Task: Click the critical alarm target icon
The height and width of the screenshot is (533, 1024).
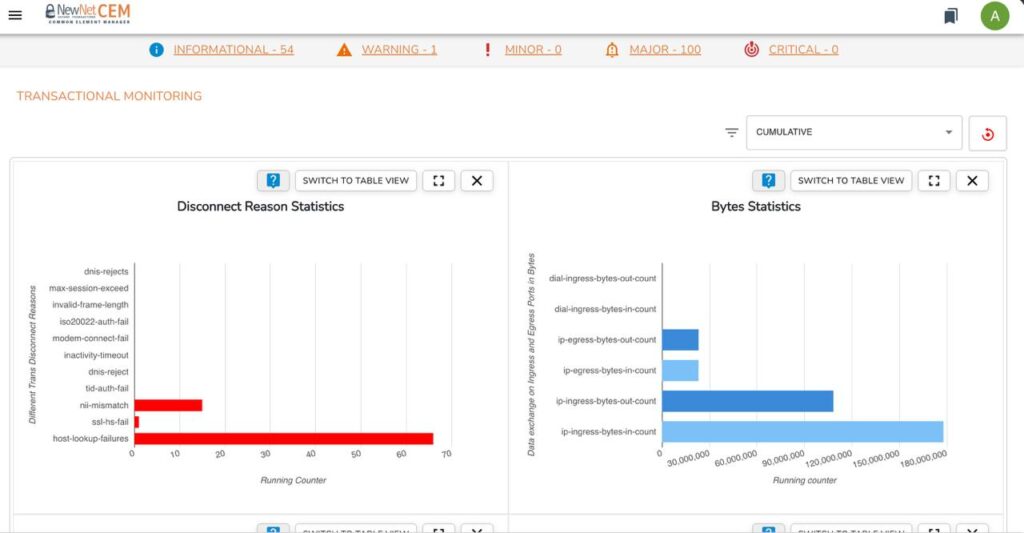Action: (x=752, y=50)
